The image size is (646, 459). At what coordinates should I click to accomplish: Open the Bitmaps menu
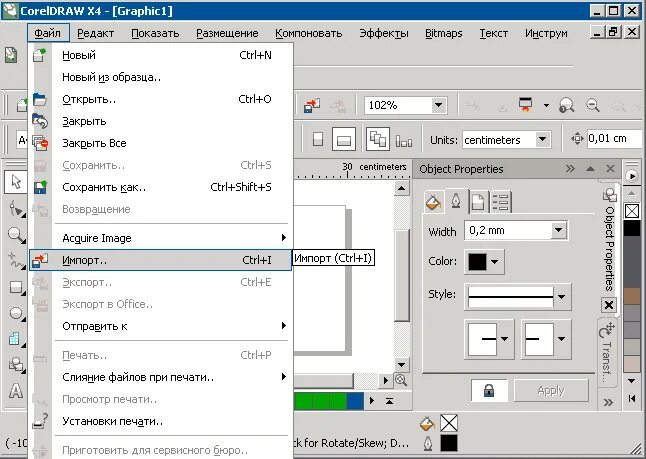pyautogui.click(x=444, y=33)
